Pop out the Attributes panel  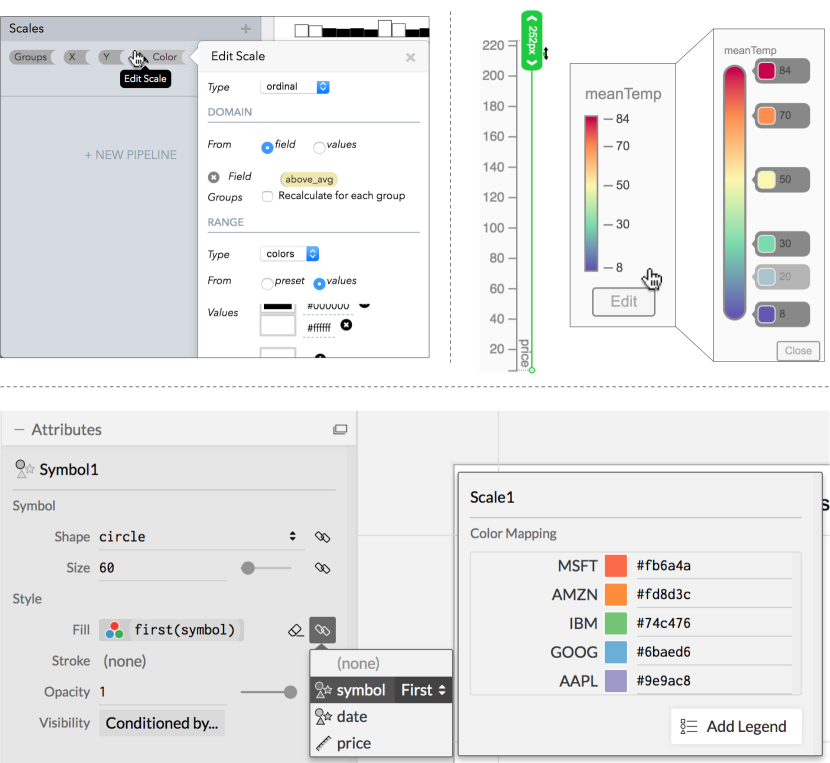pos(340,430)
